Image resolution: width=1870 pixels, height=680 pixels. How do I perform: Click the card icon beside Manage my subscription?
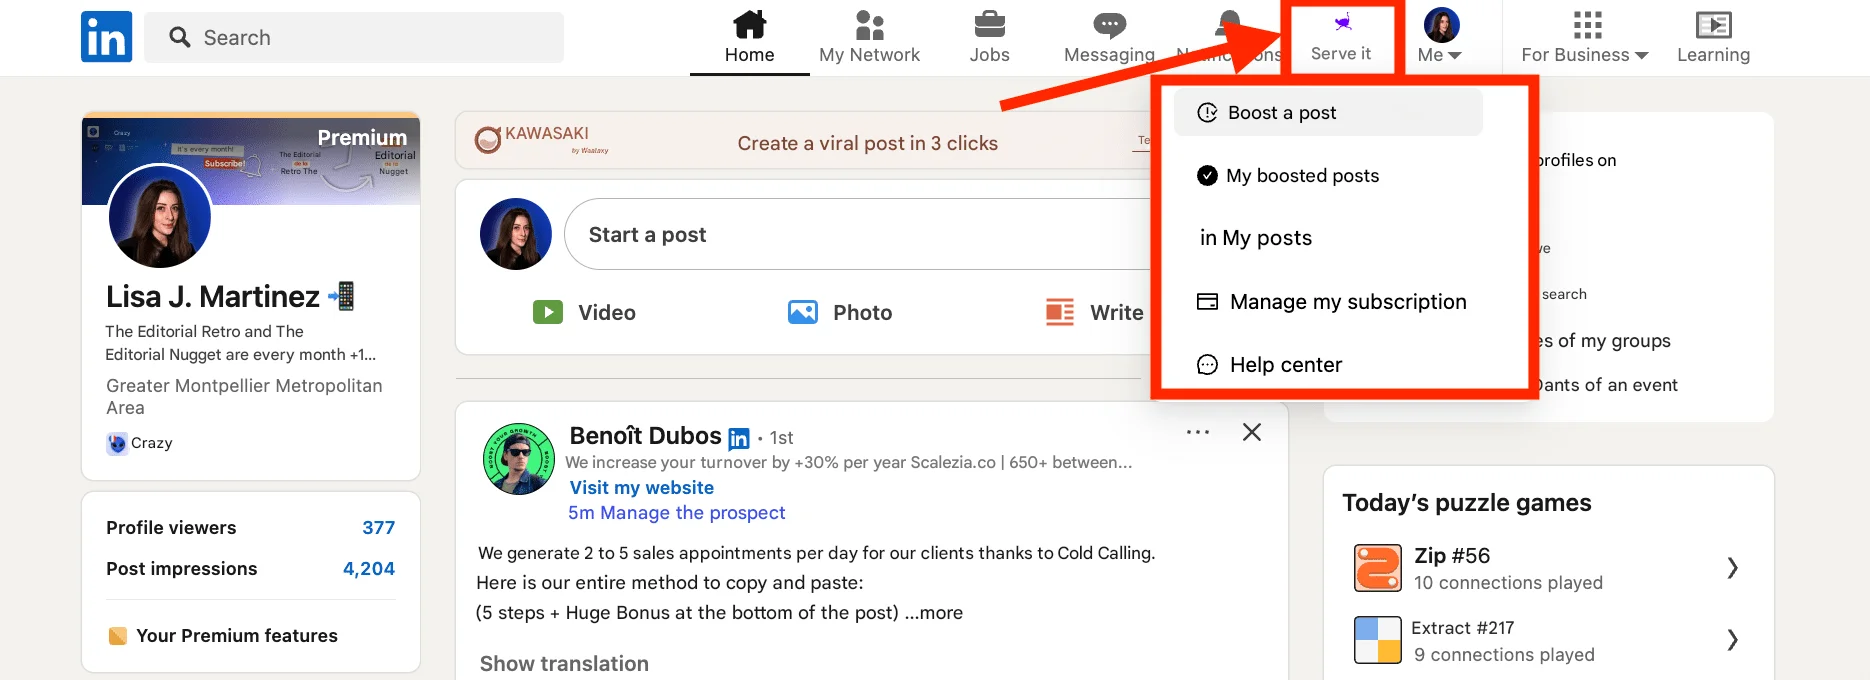point(1208,301)
